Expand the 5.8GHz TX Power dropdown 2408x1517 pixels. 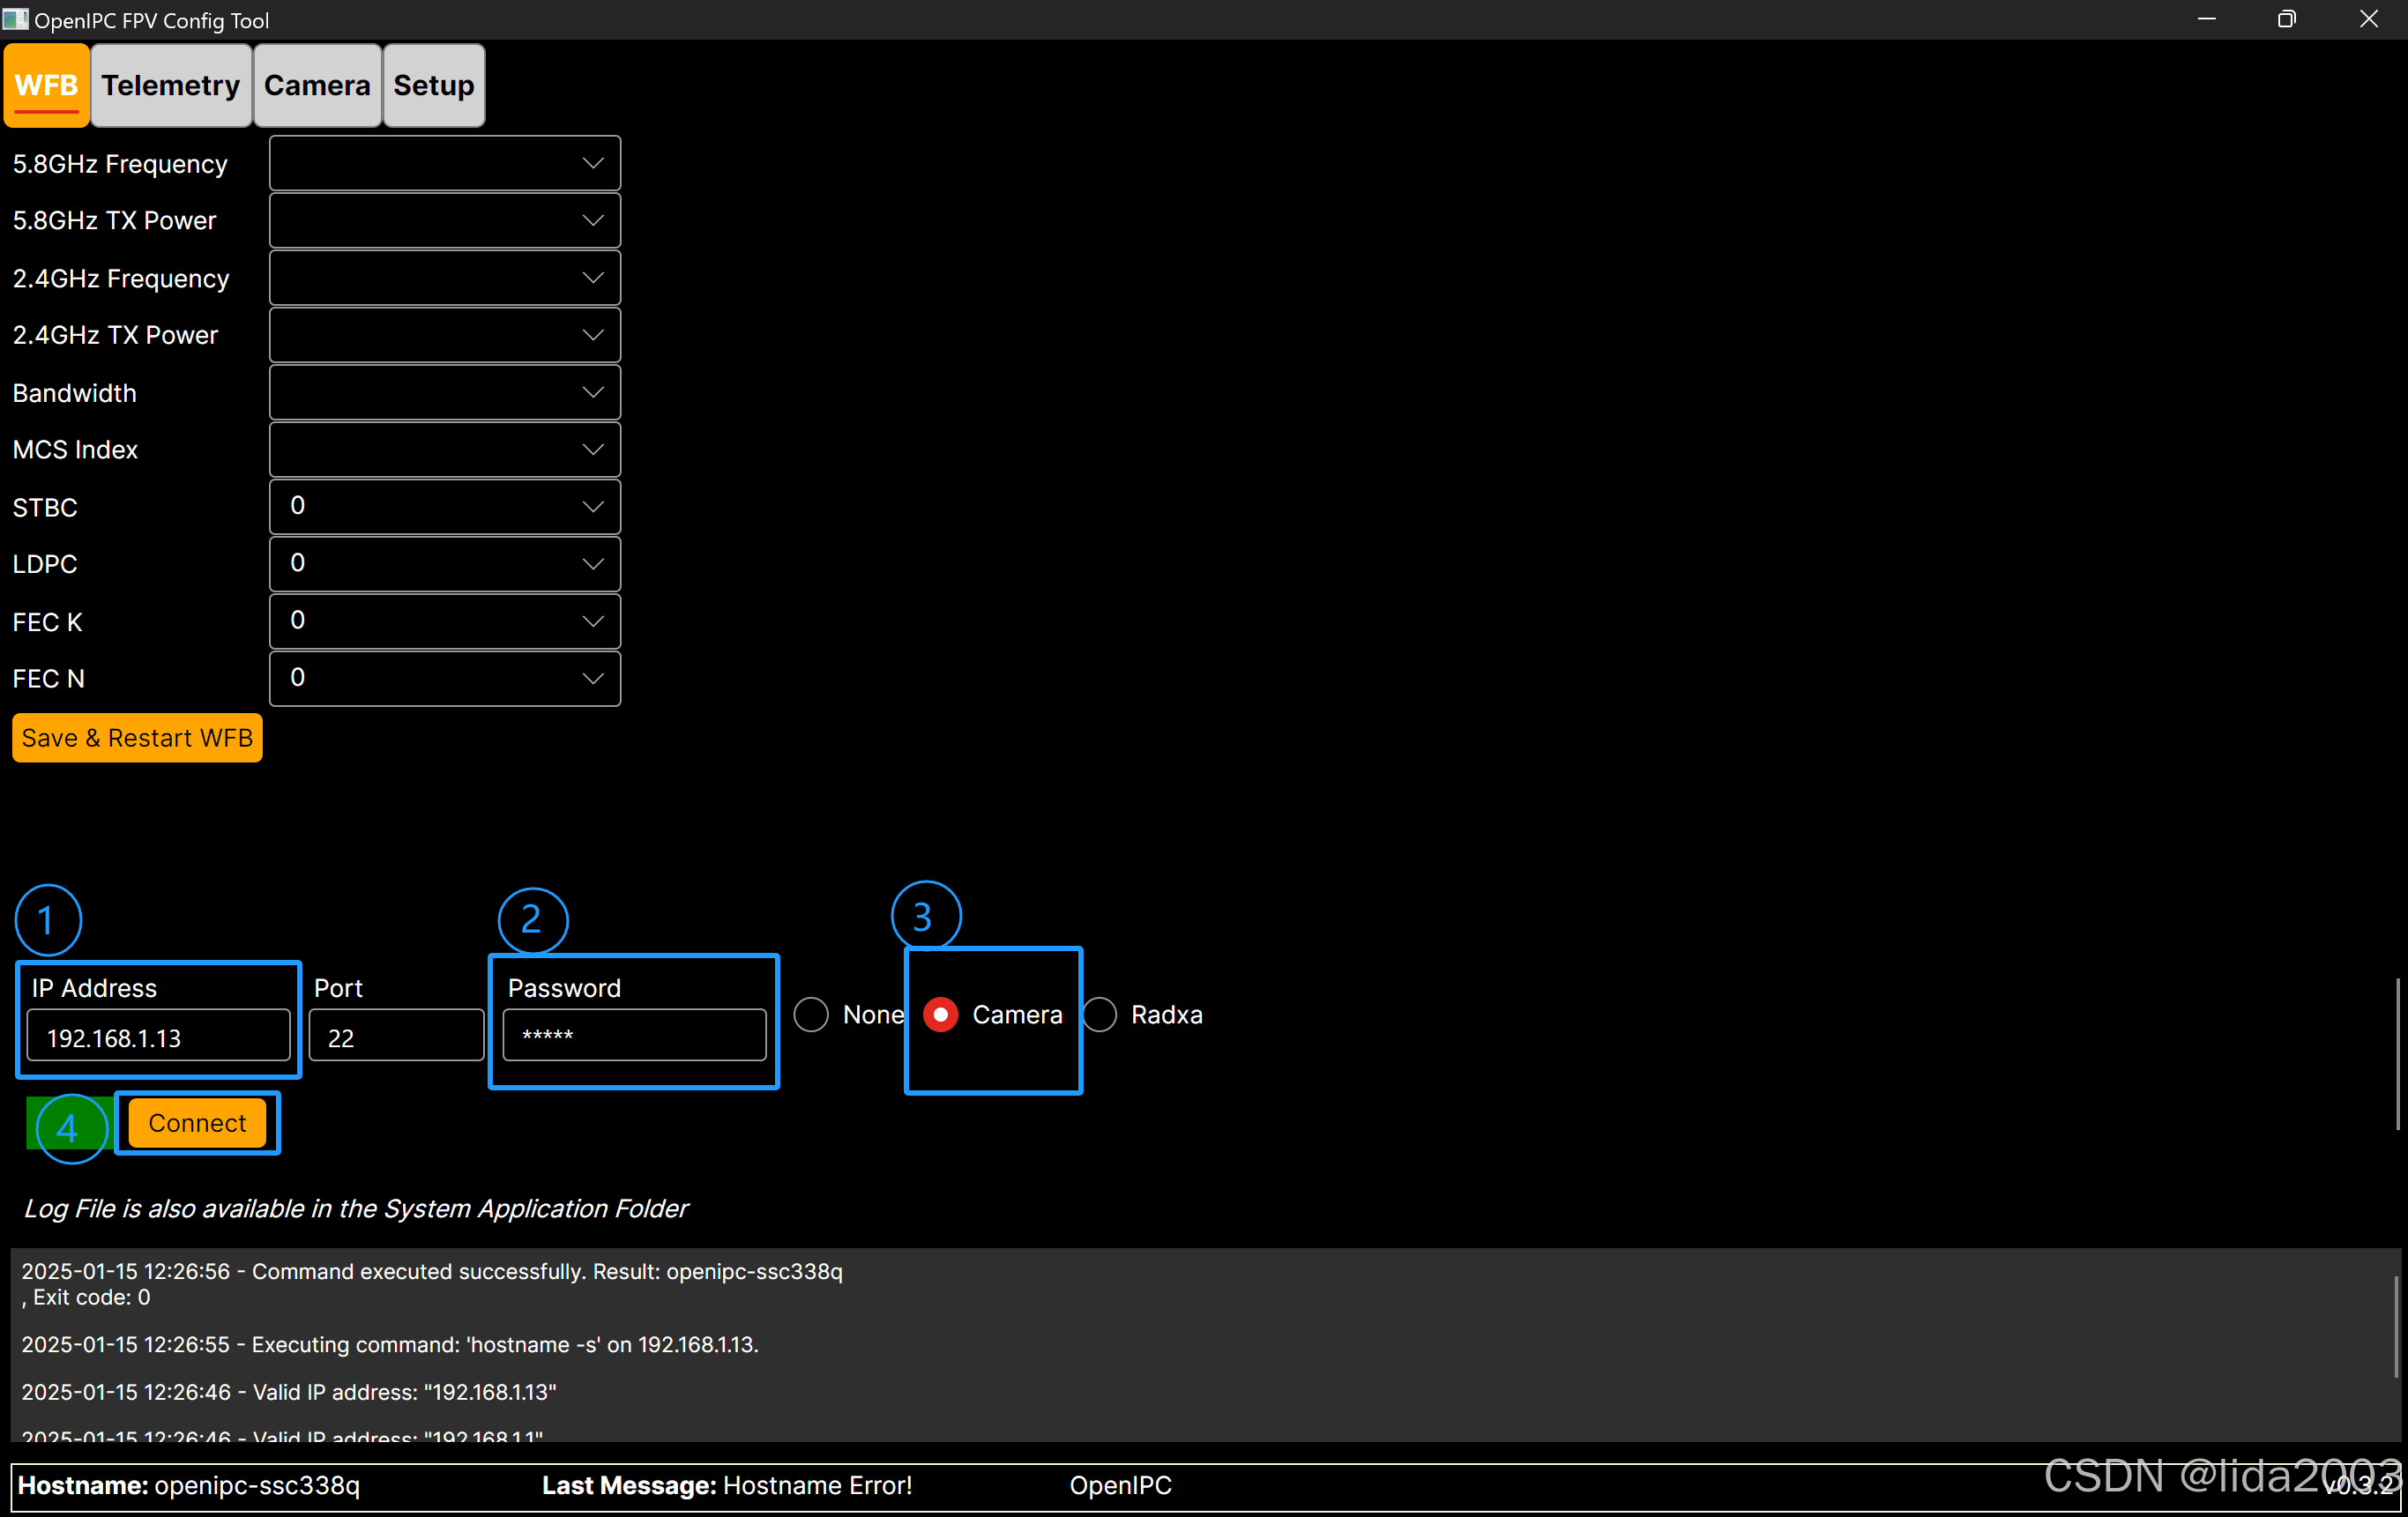[x=444, y=220]
